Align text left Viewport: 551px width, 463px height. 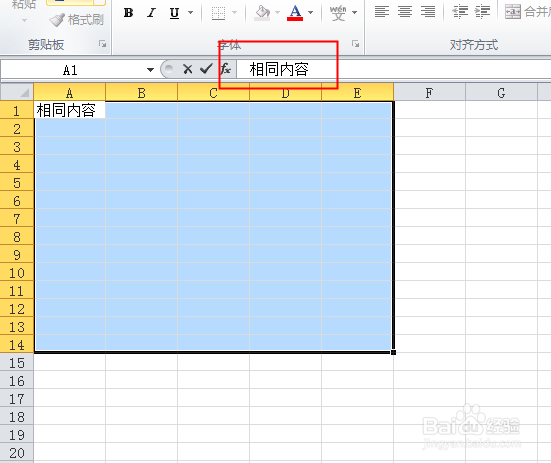[382, 12]
